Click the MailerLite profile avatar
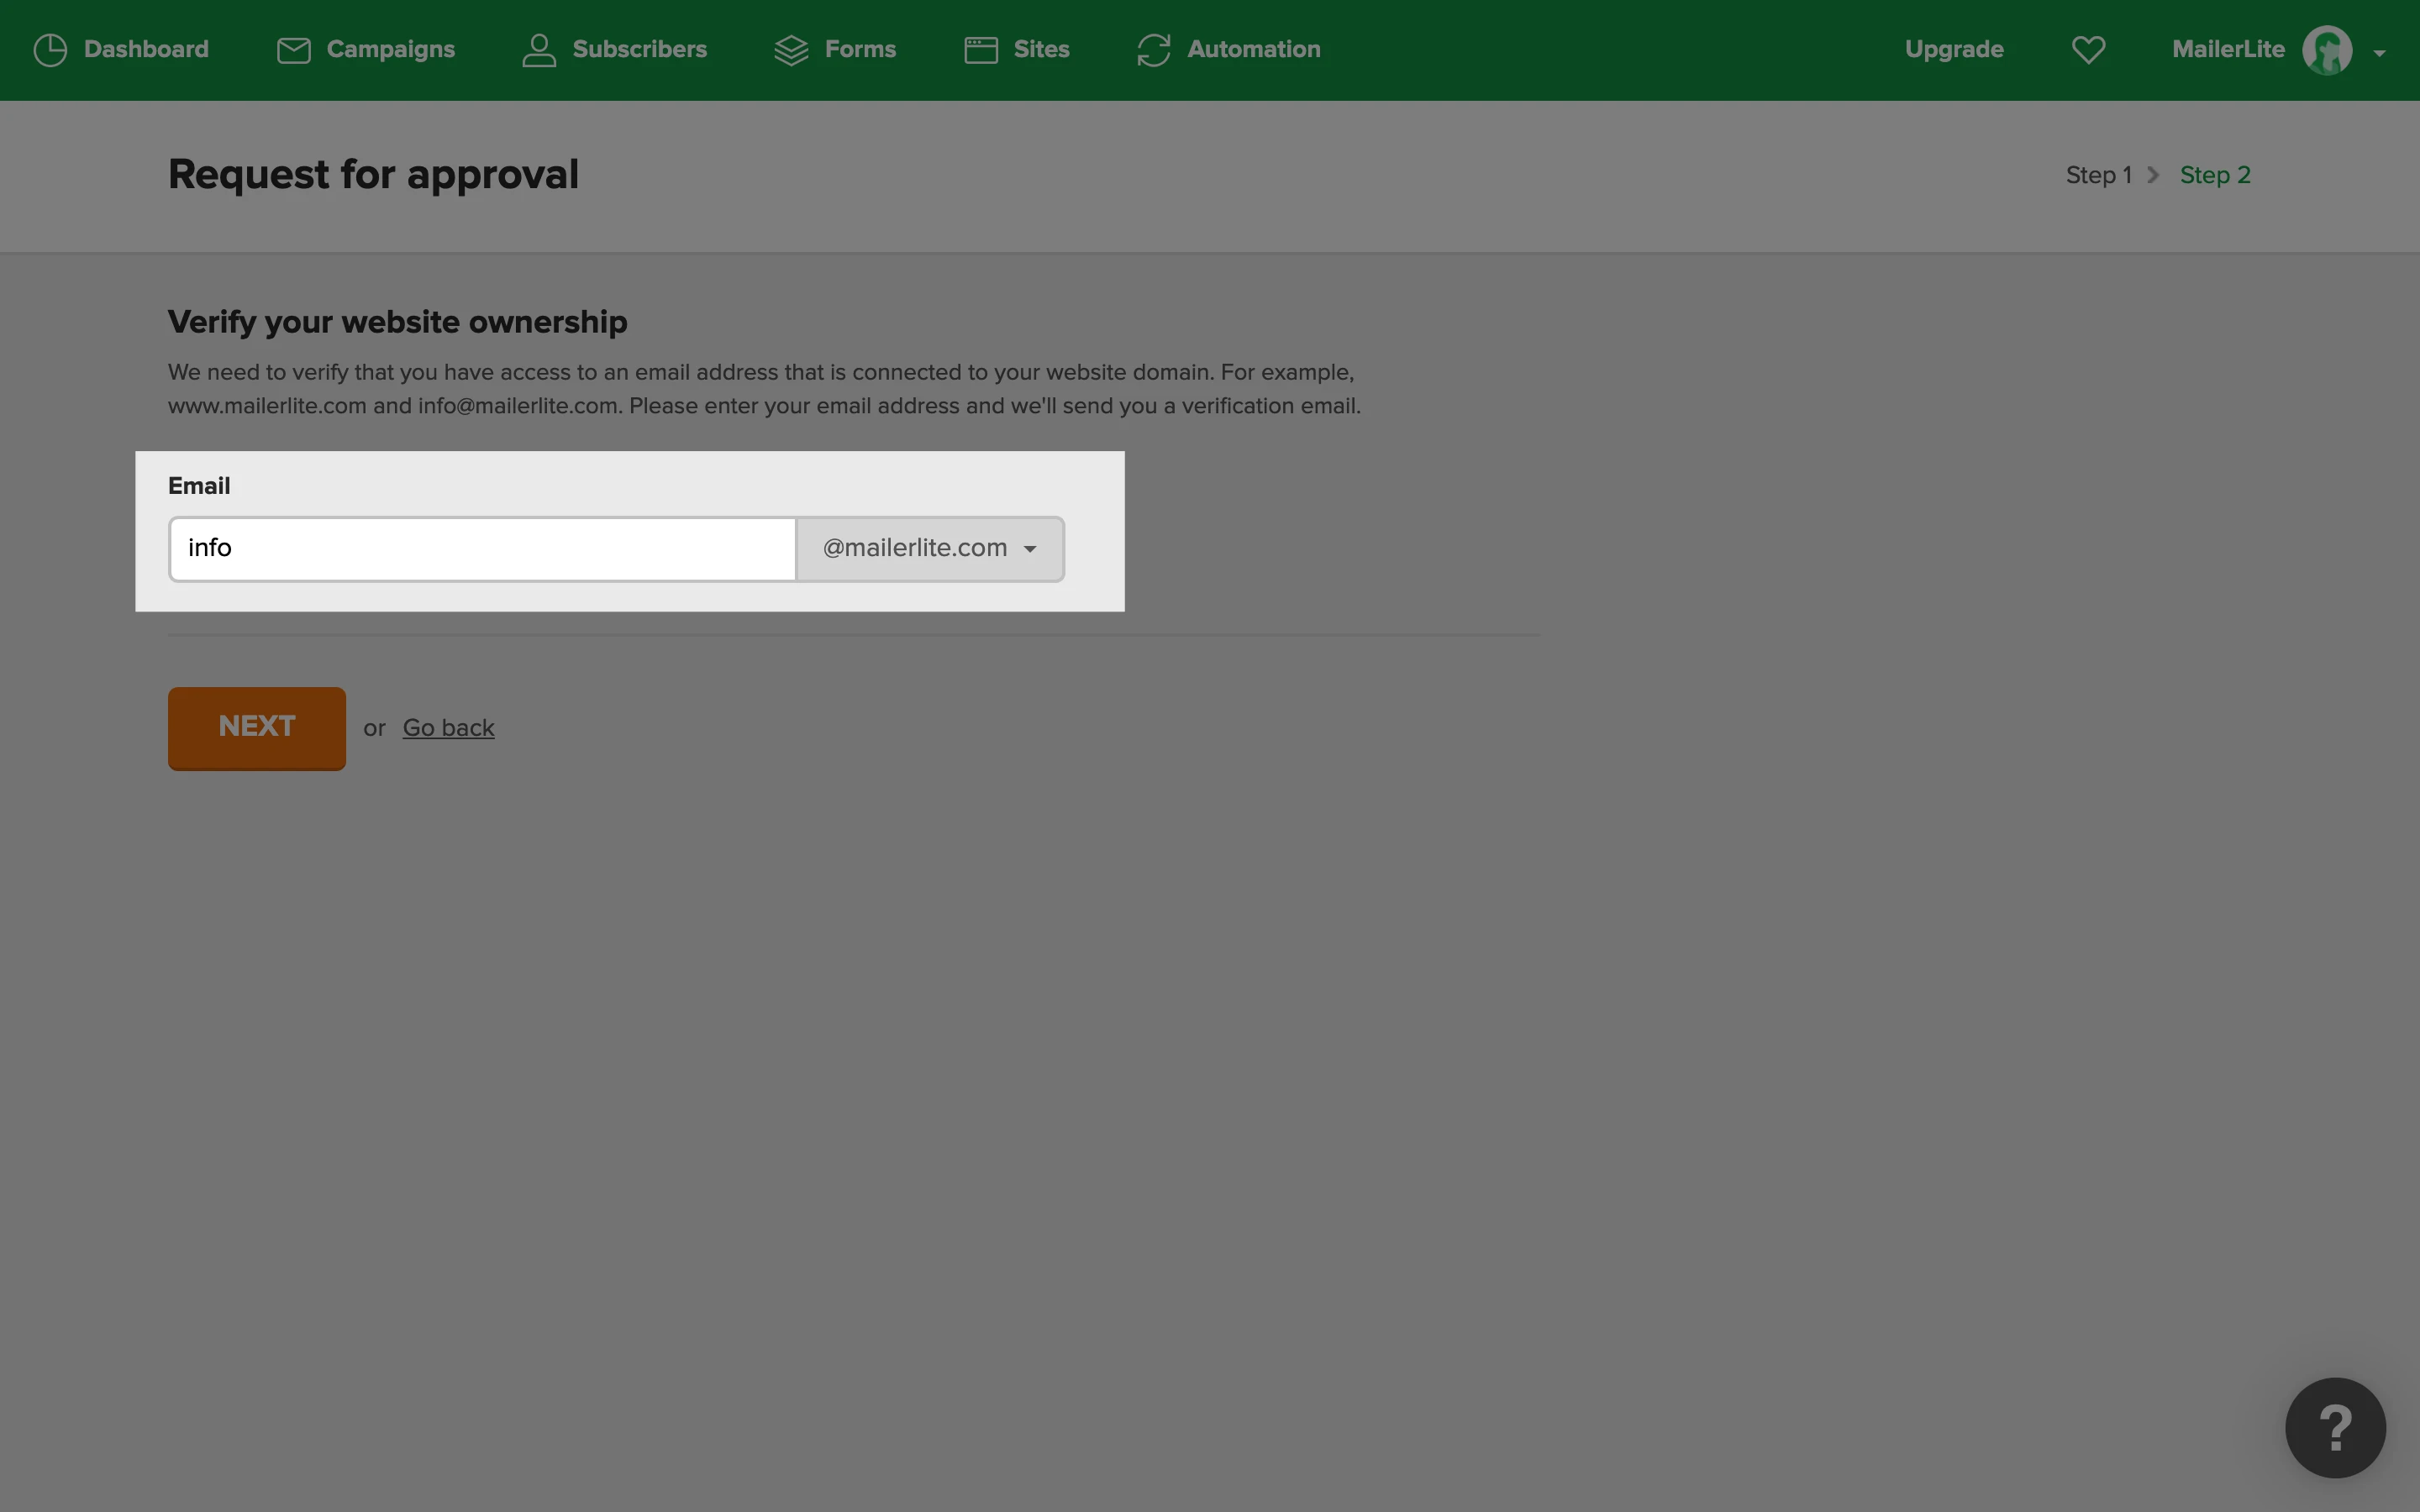The height and width of the screenshot is (1512, 2420). pyautogui.click(x=2326, y=50)
